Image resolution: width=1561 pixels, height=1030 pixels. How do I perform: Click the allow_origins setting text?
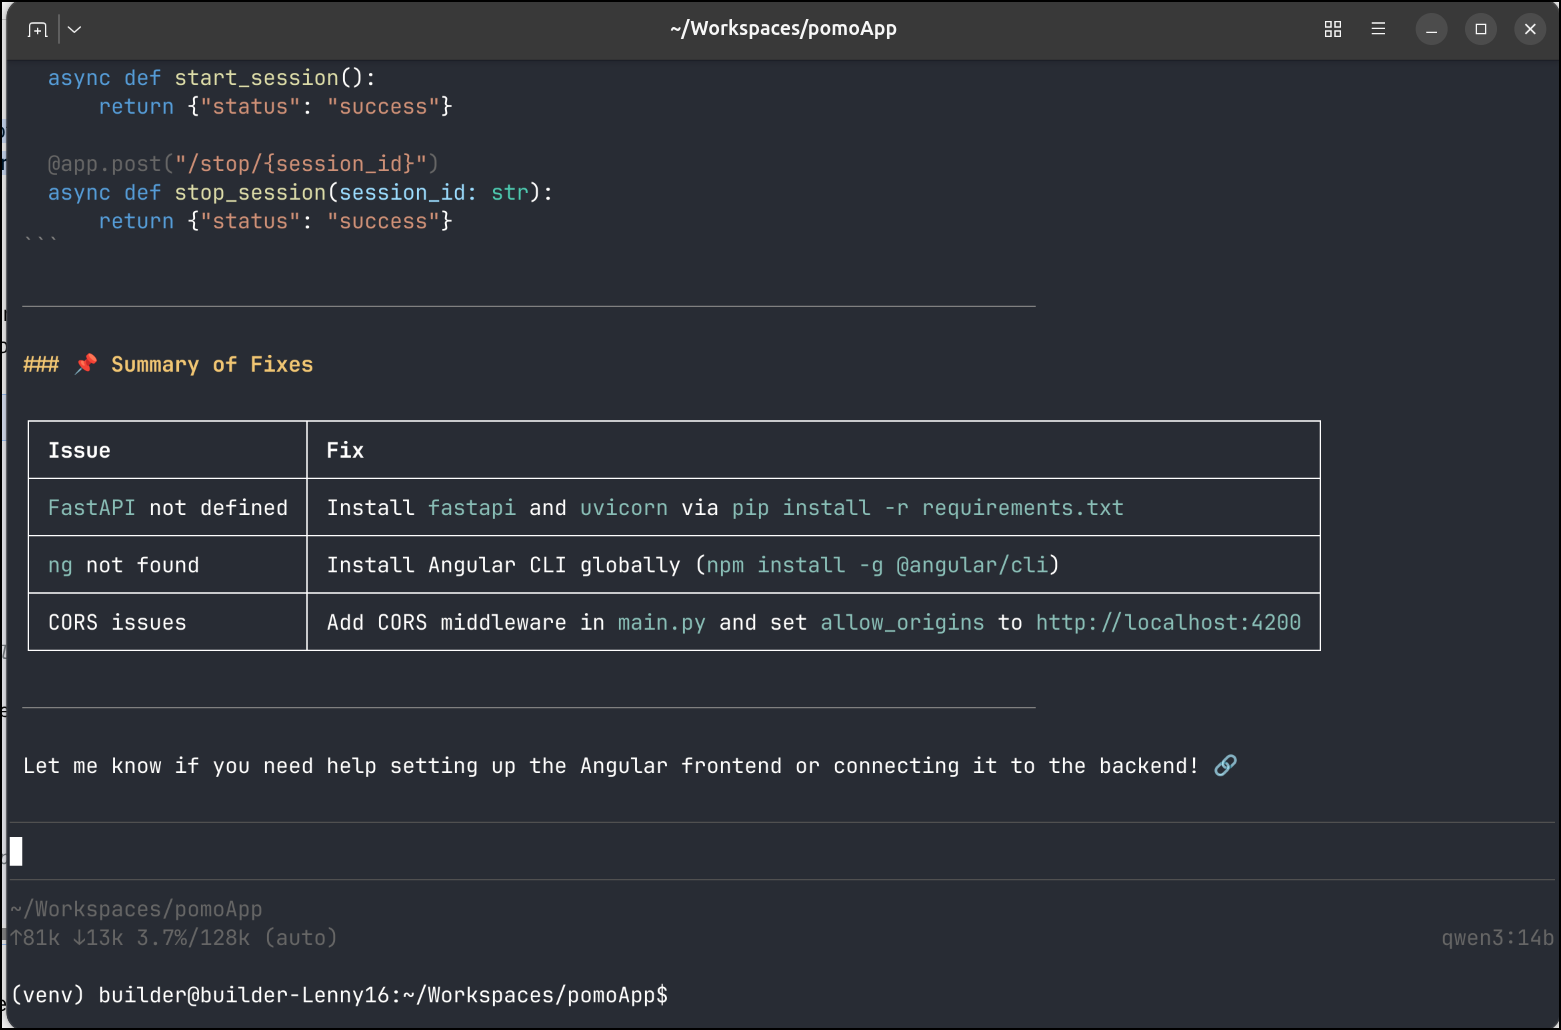click(902, 622)
